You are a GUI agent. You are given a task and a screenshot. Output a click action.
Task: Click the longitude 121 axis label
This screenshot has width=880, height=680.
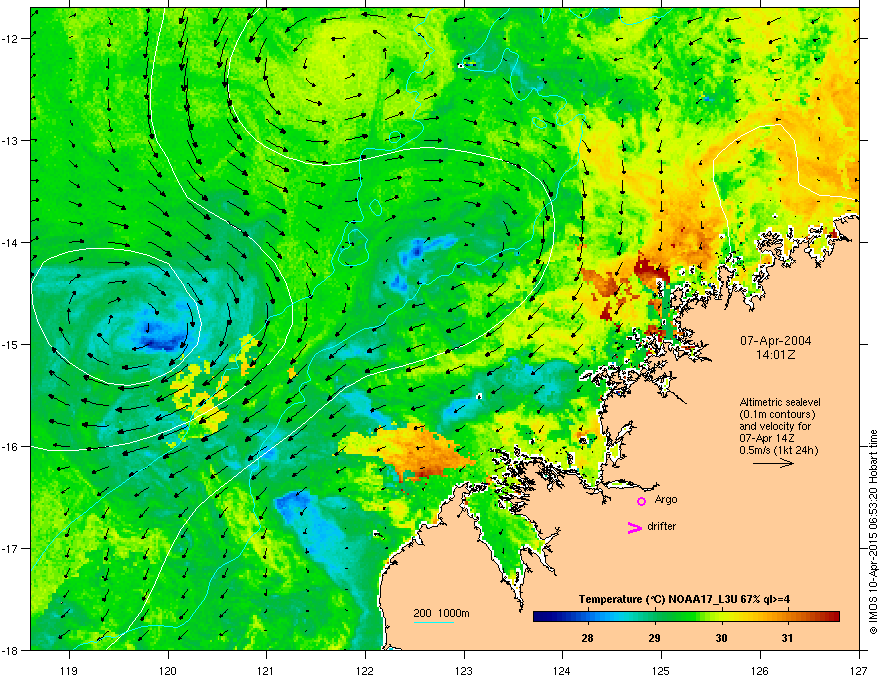point(266,670)
